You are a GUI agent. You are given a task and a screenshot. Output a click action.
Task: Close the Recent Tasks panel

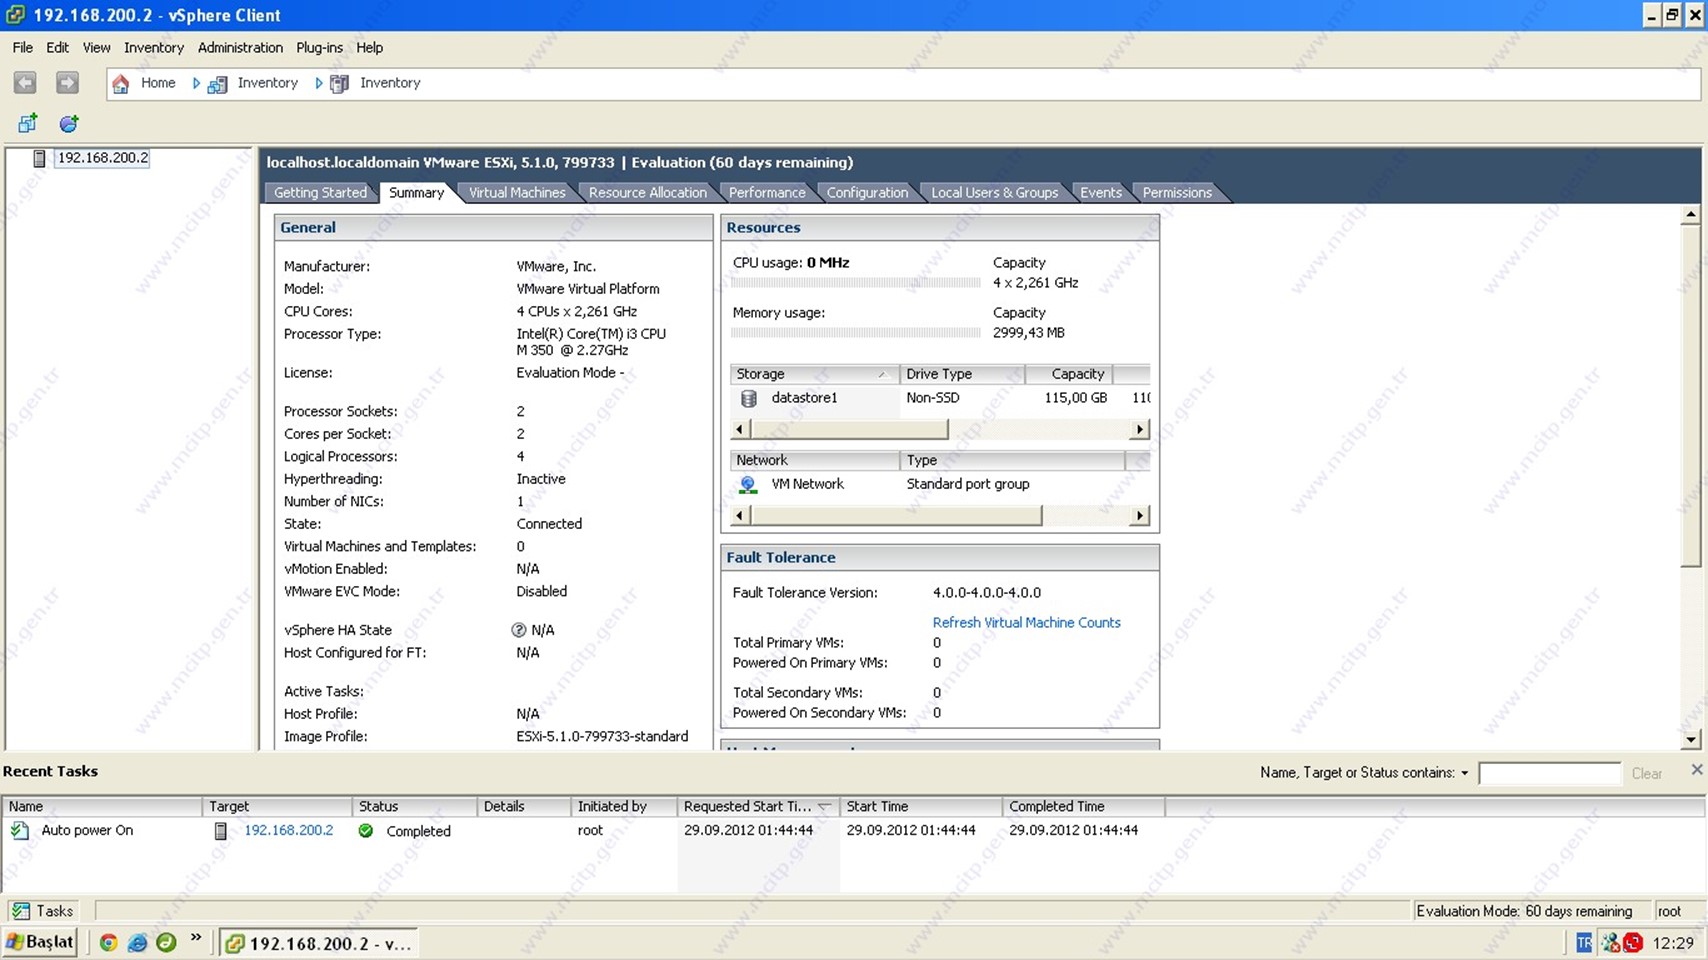1696,769
